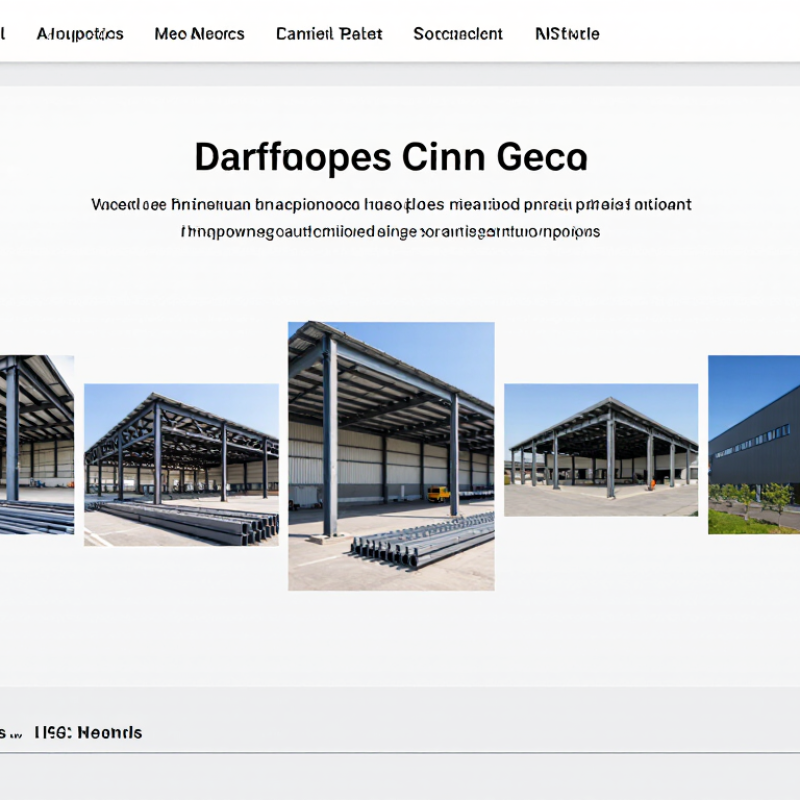
Task: Open the large center steel canopy photo
Action: [391, 456]
